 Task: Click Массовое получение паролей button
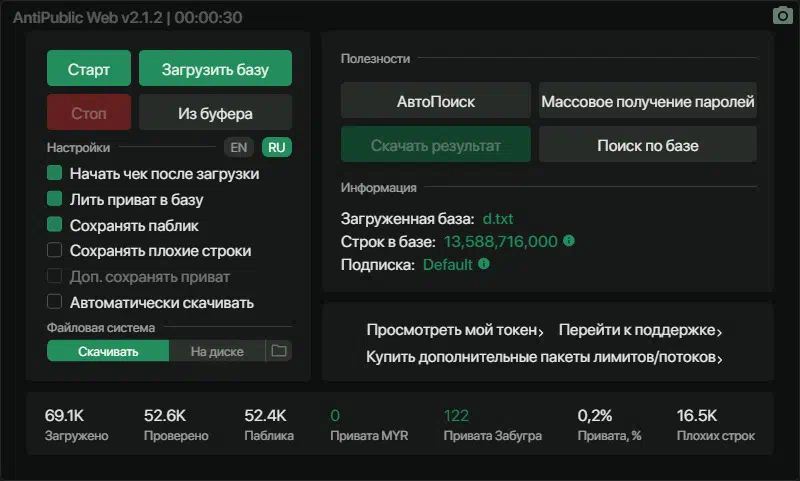[648, 100]
